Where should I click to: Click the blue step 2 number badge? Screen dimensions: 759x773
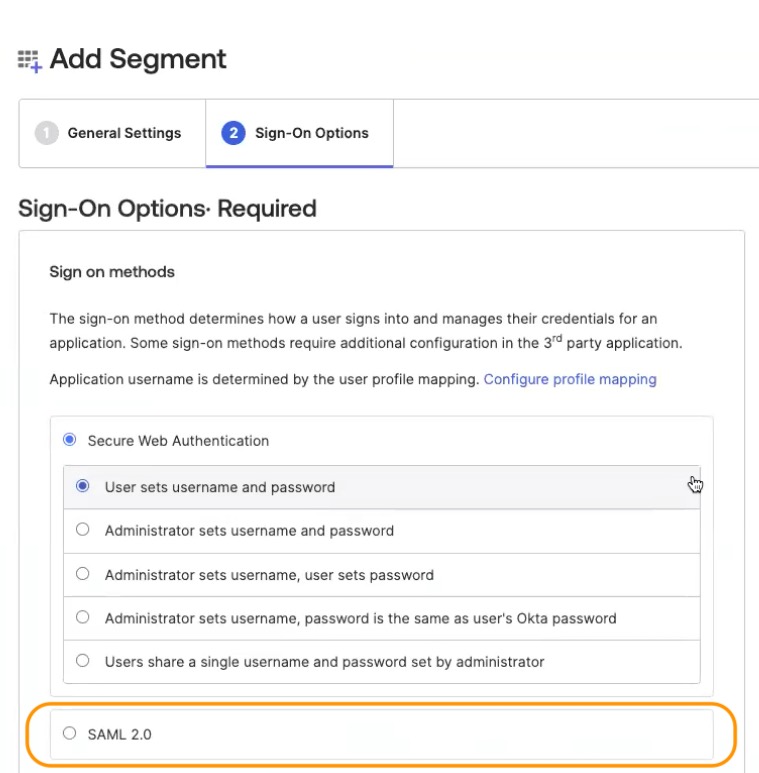[x=233, y=133]
